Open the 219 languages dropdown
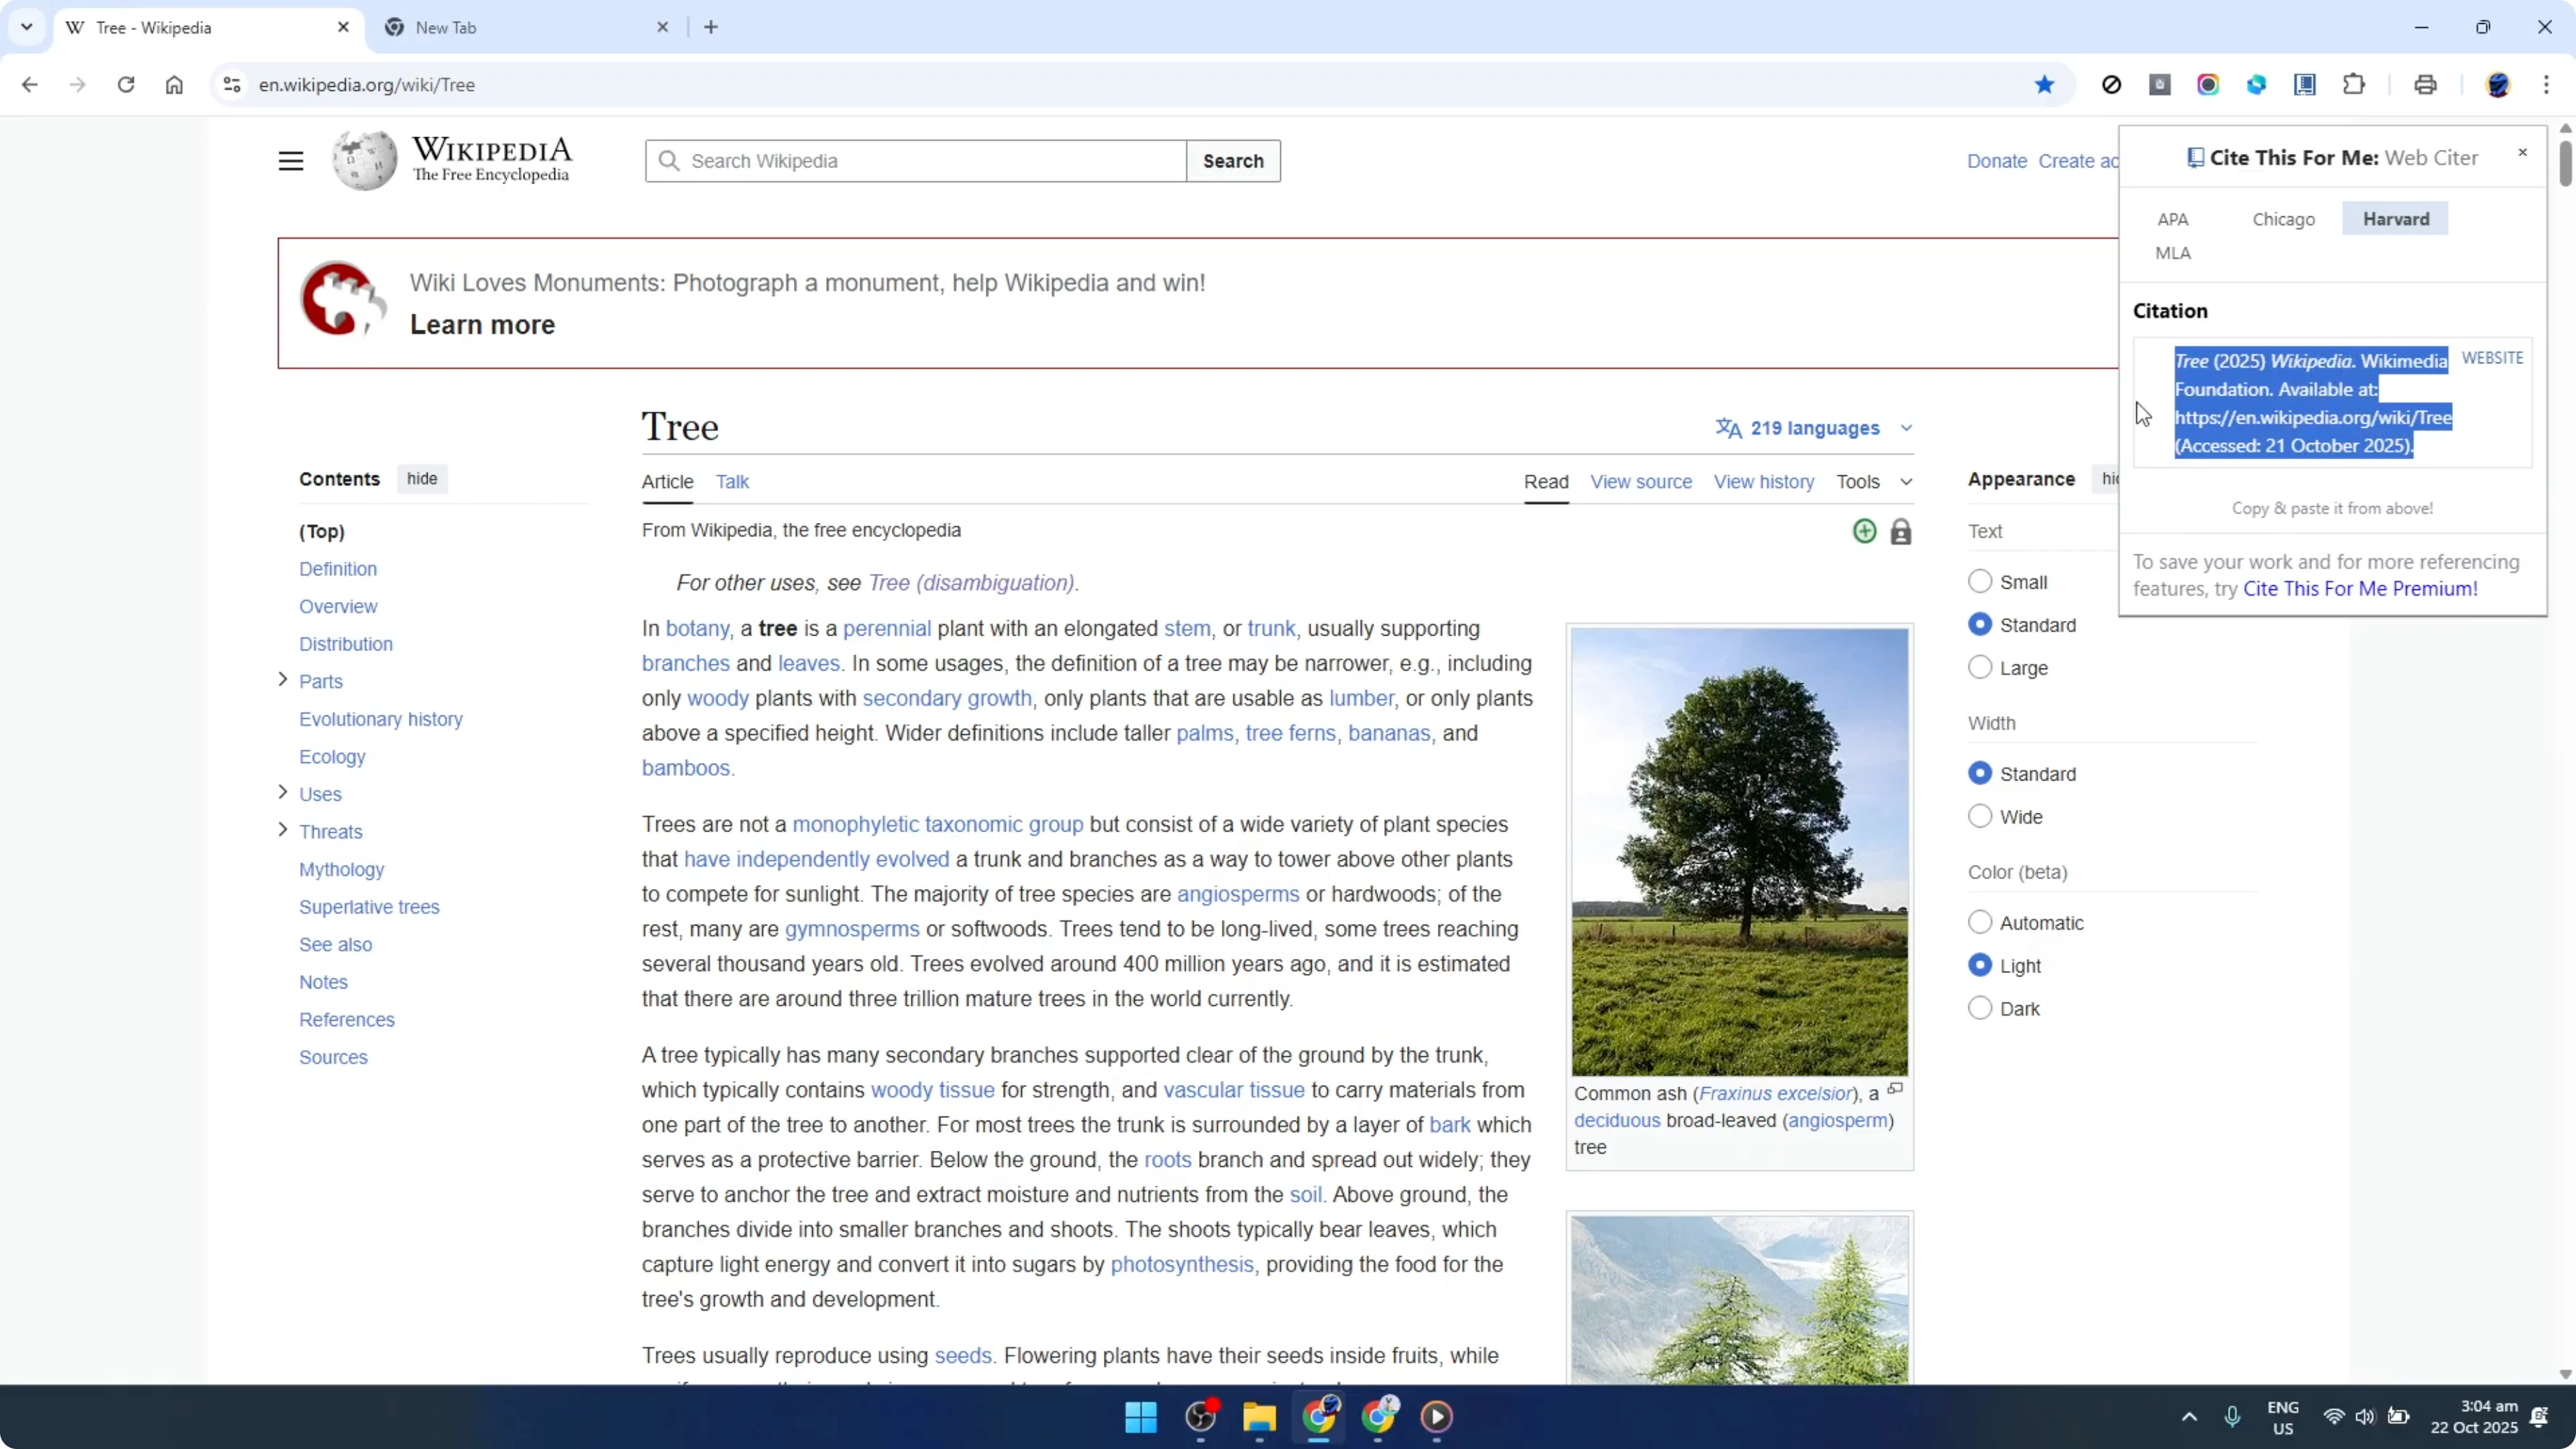 pyautogui.click(x=1814, y=428)
